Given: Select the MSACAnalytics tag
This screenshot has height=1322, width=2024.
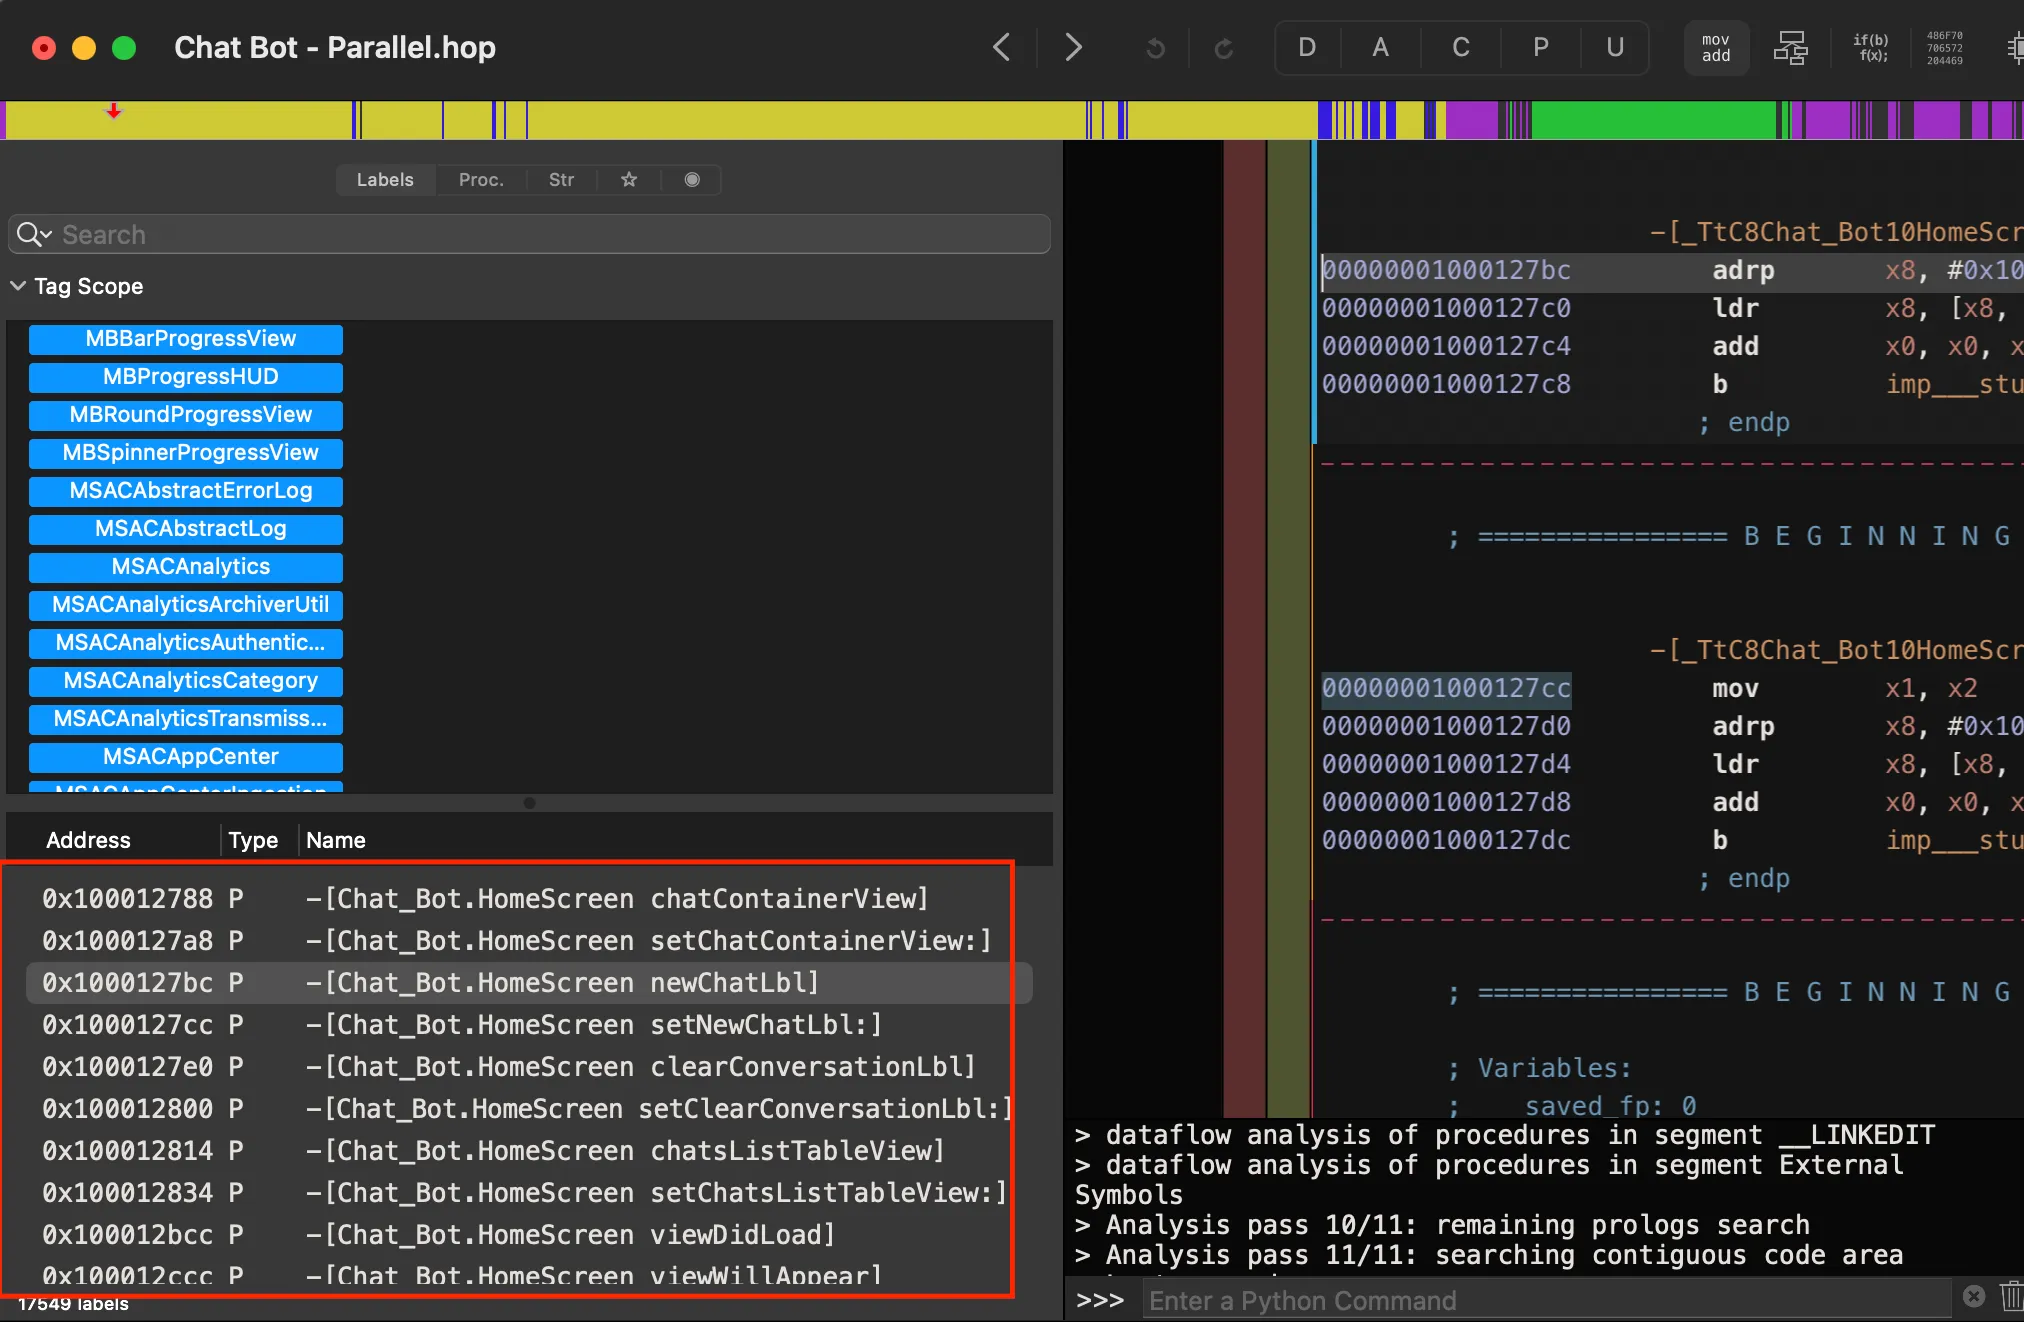Looking at the screenshot, I should click(190, 567).
